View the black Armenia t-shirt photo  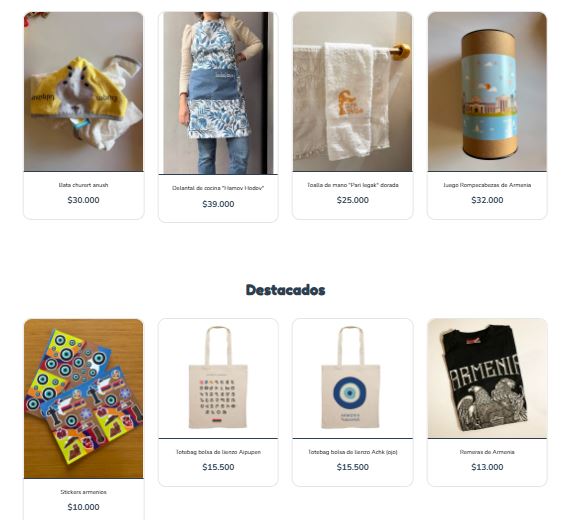point(487,378)
